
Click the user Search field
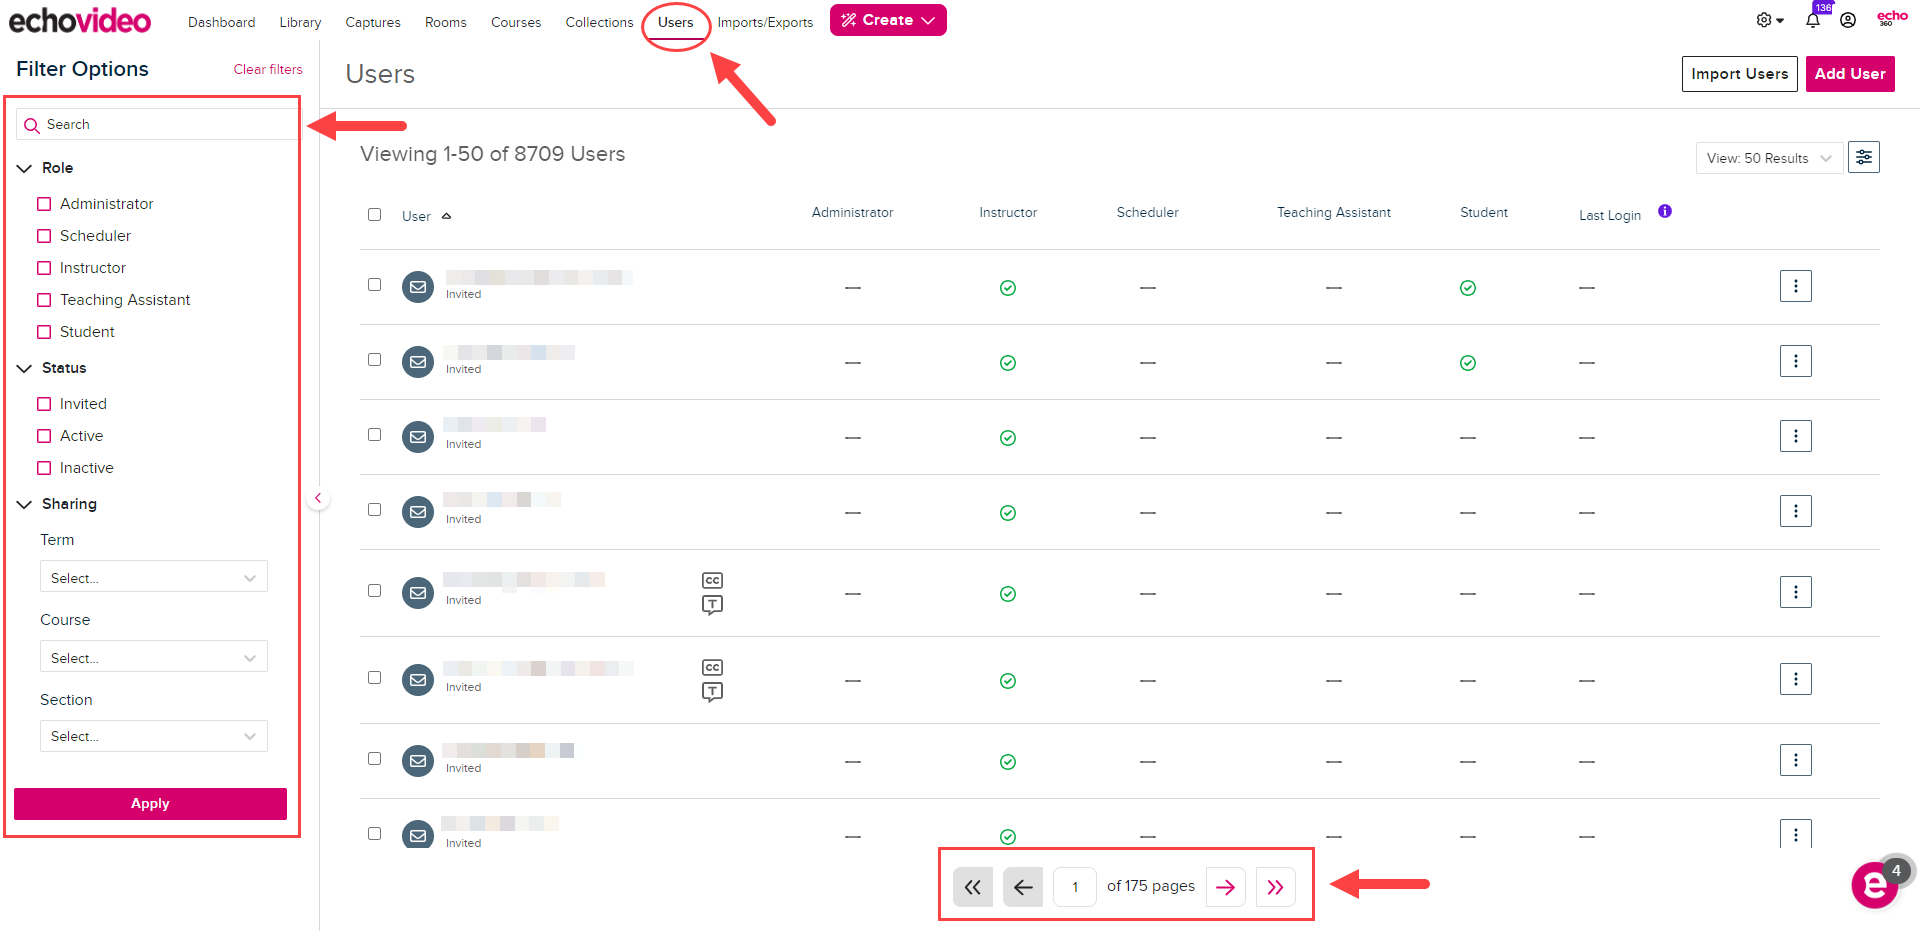[157, 124]
